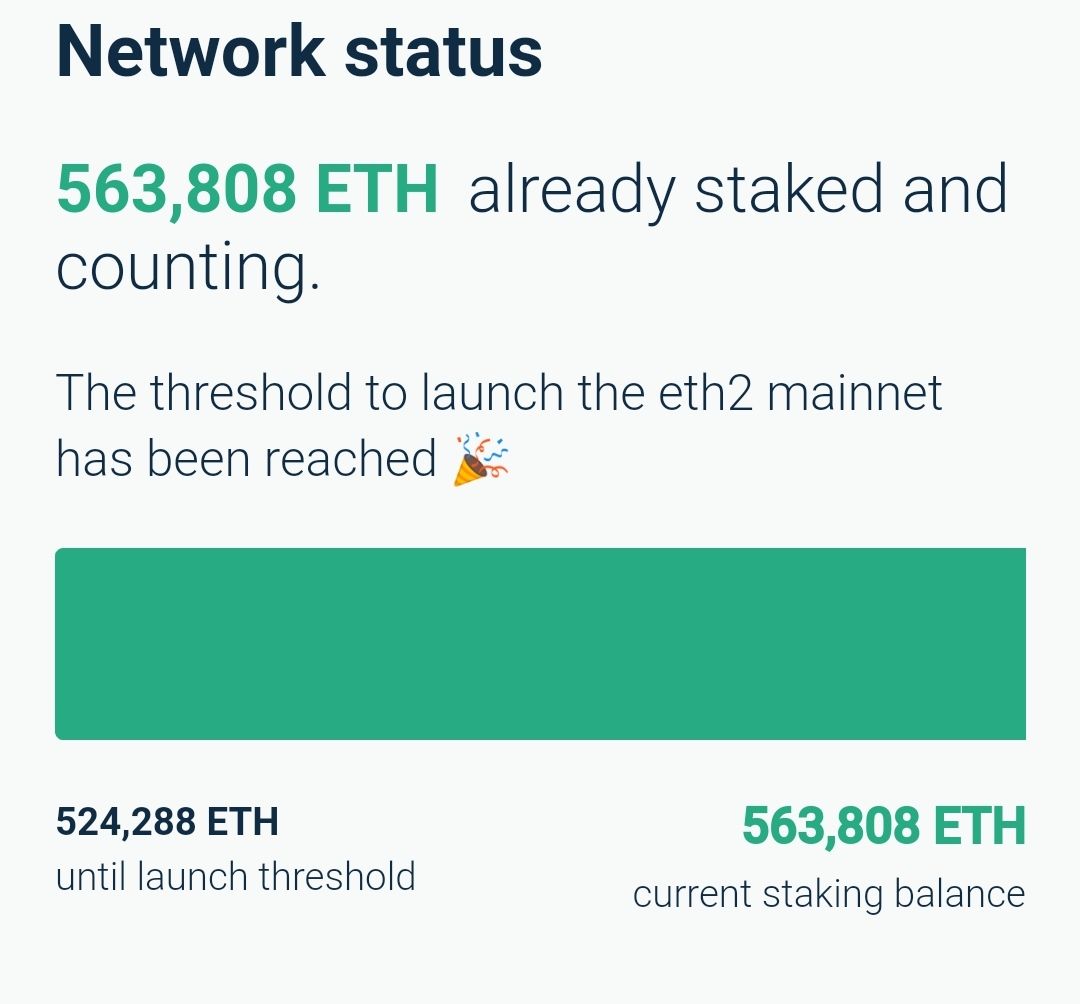This screenshot has height=1004, width=1080.
Task: Click the large green 563,808 ETH headline figure
Action: coord(247,187)
